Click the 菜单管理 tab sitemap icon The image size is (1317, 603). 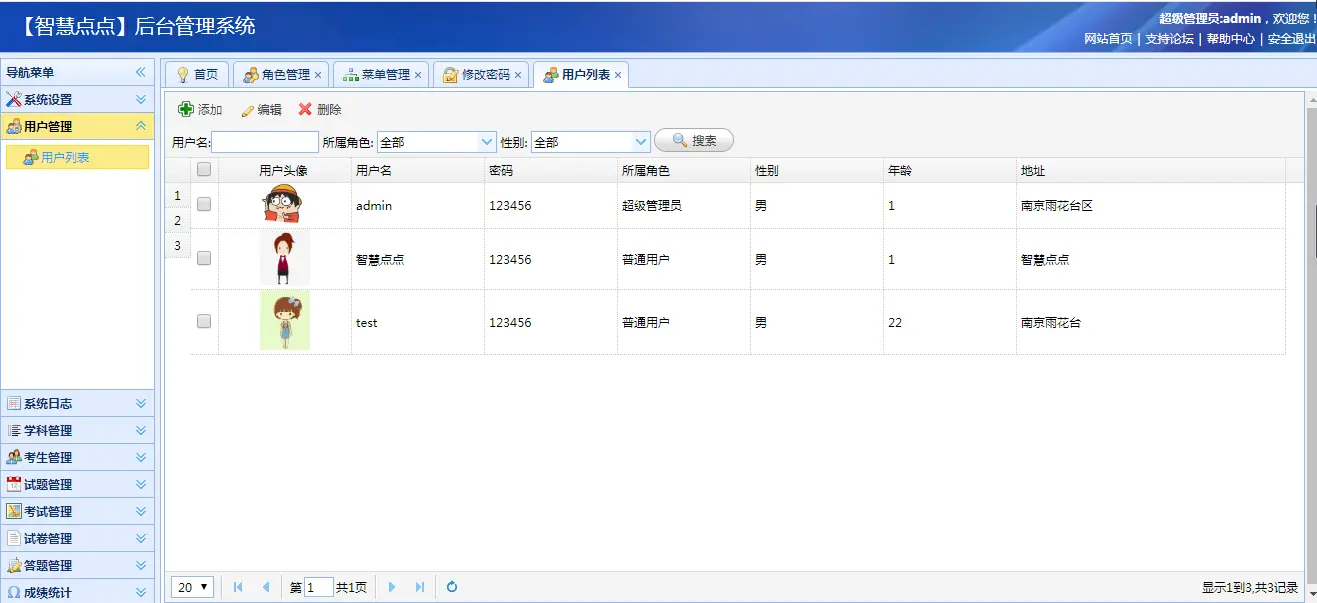click(351, 75)
